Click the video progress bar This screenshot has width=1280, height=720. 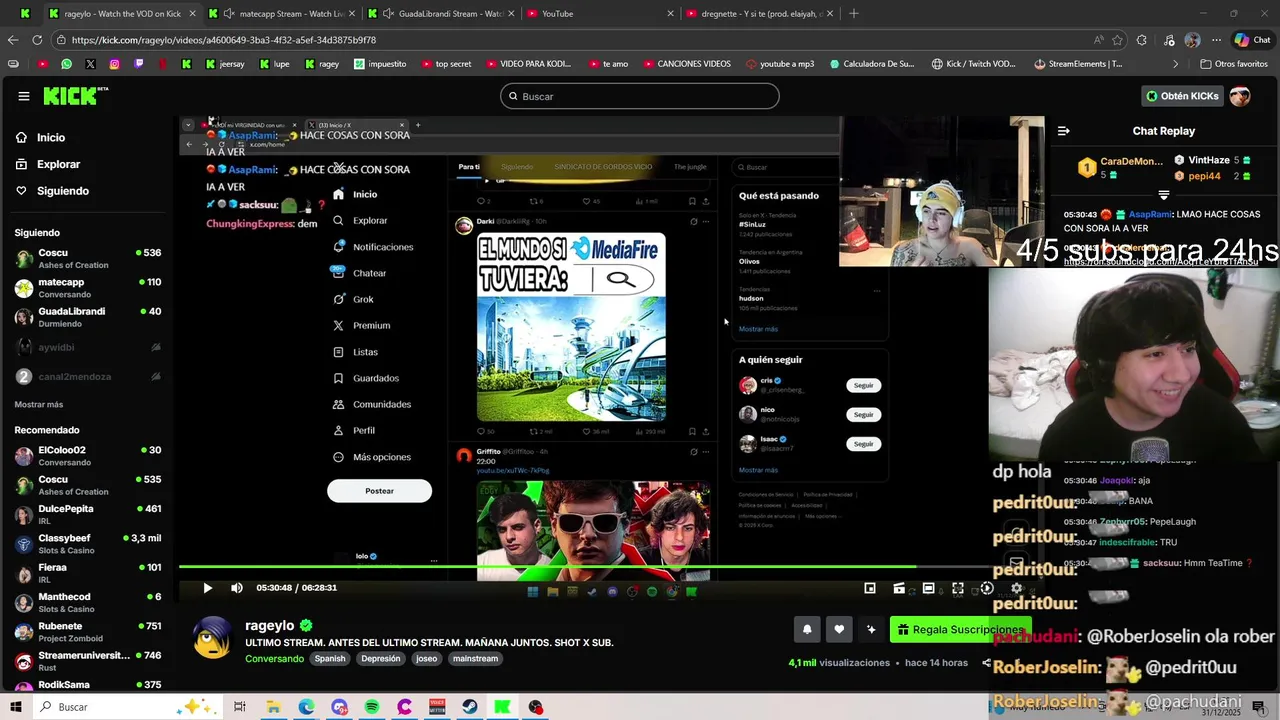point(610,568)
